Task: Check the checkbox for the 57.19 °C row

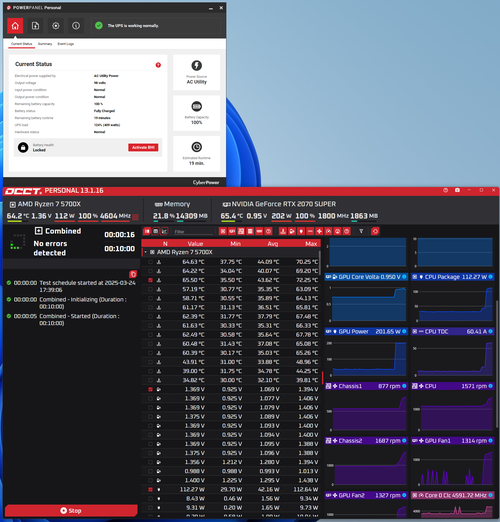Action: [x=150, y=289]
